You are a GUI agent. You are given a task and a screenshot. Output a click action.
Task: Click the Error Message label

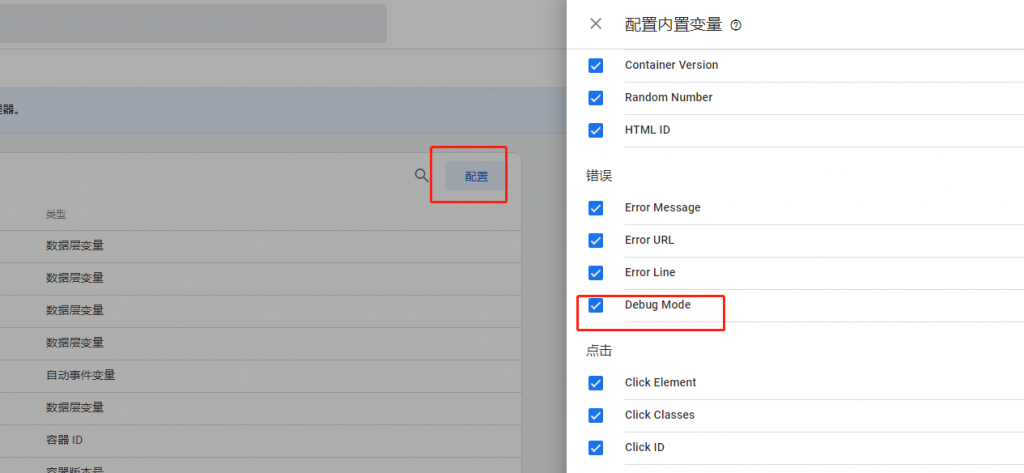(x=663, y=207)
